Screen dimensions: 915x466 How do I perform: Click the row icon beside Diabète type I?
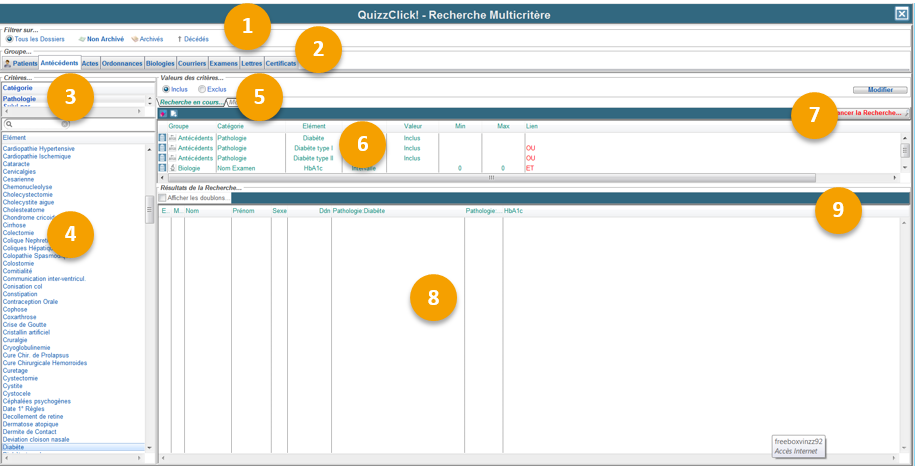point(163,148)
